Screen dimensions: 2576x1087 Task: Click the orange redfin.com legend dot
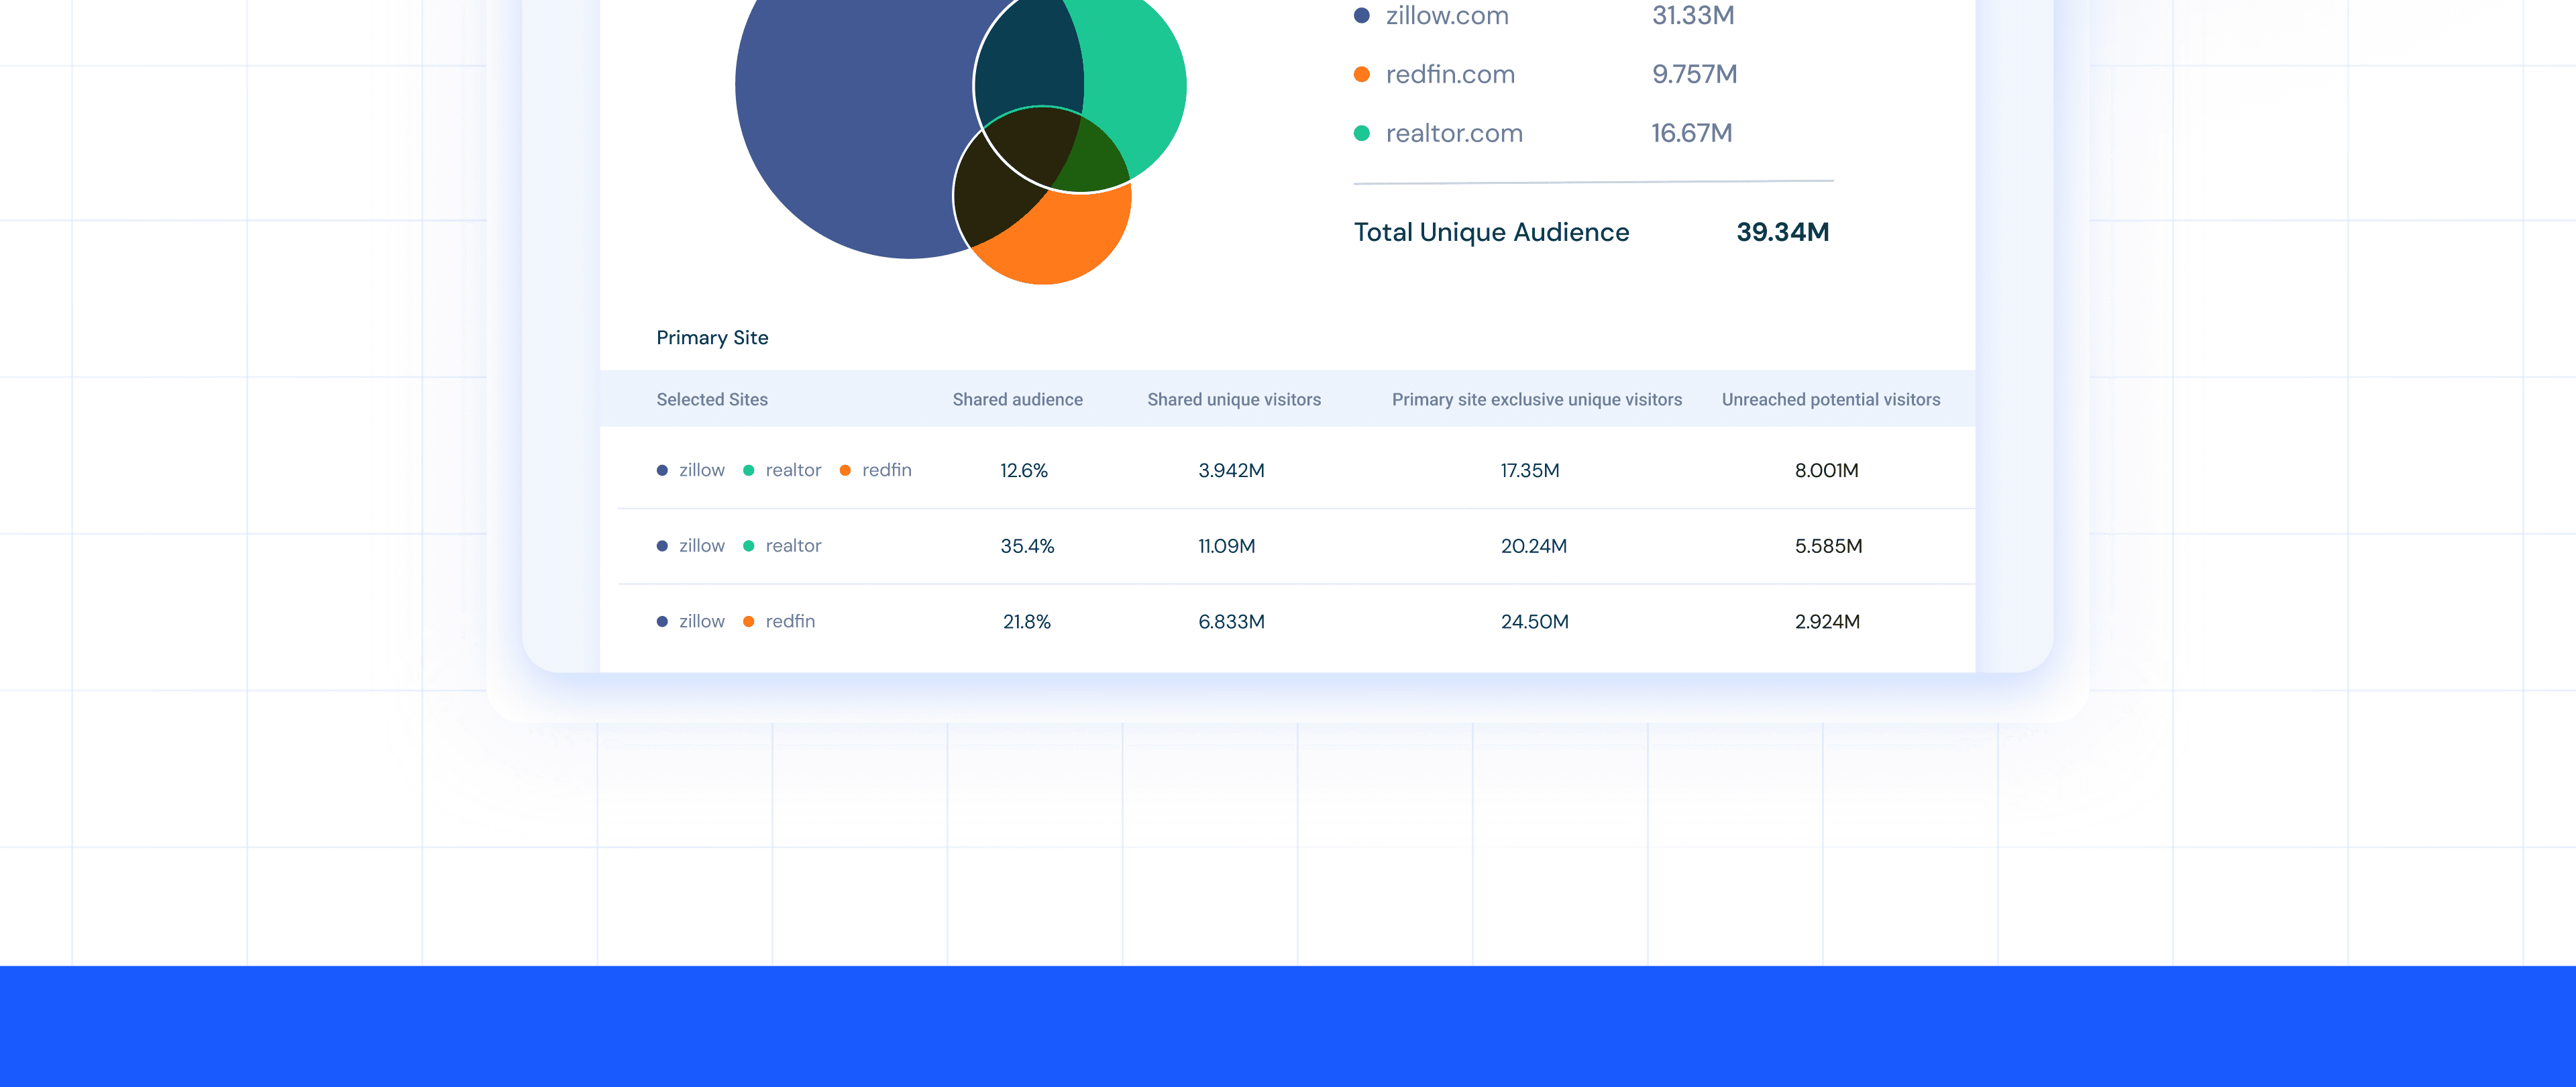[x=1361, y=74]
